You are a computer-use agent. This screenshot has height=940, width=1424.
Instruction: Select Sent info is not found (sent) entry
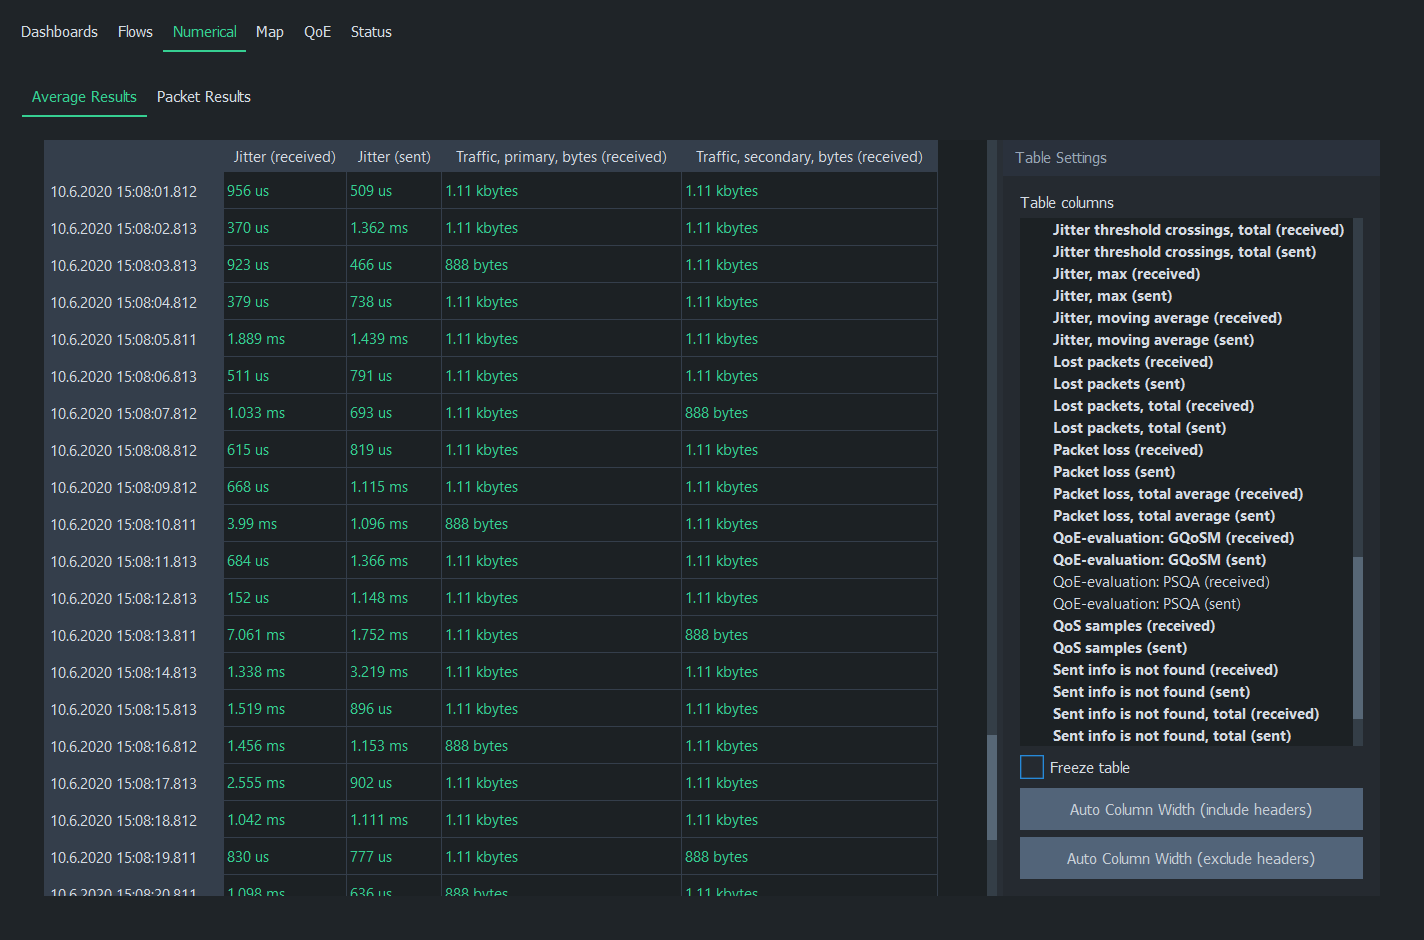pyautogui.click(x=1151, y=692)
